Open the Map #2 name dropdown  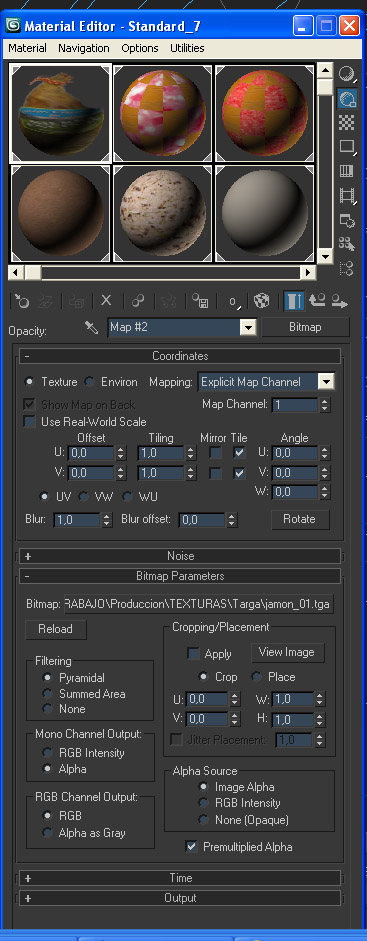[x=247, y=327]
